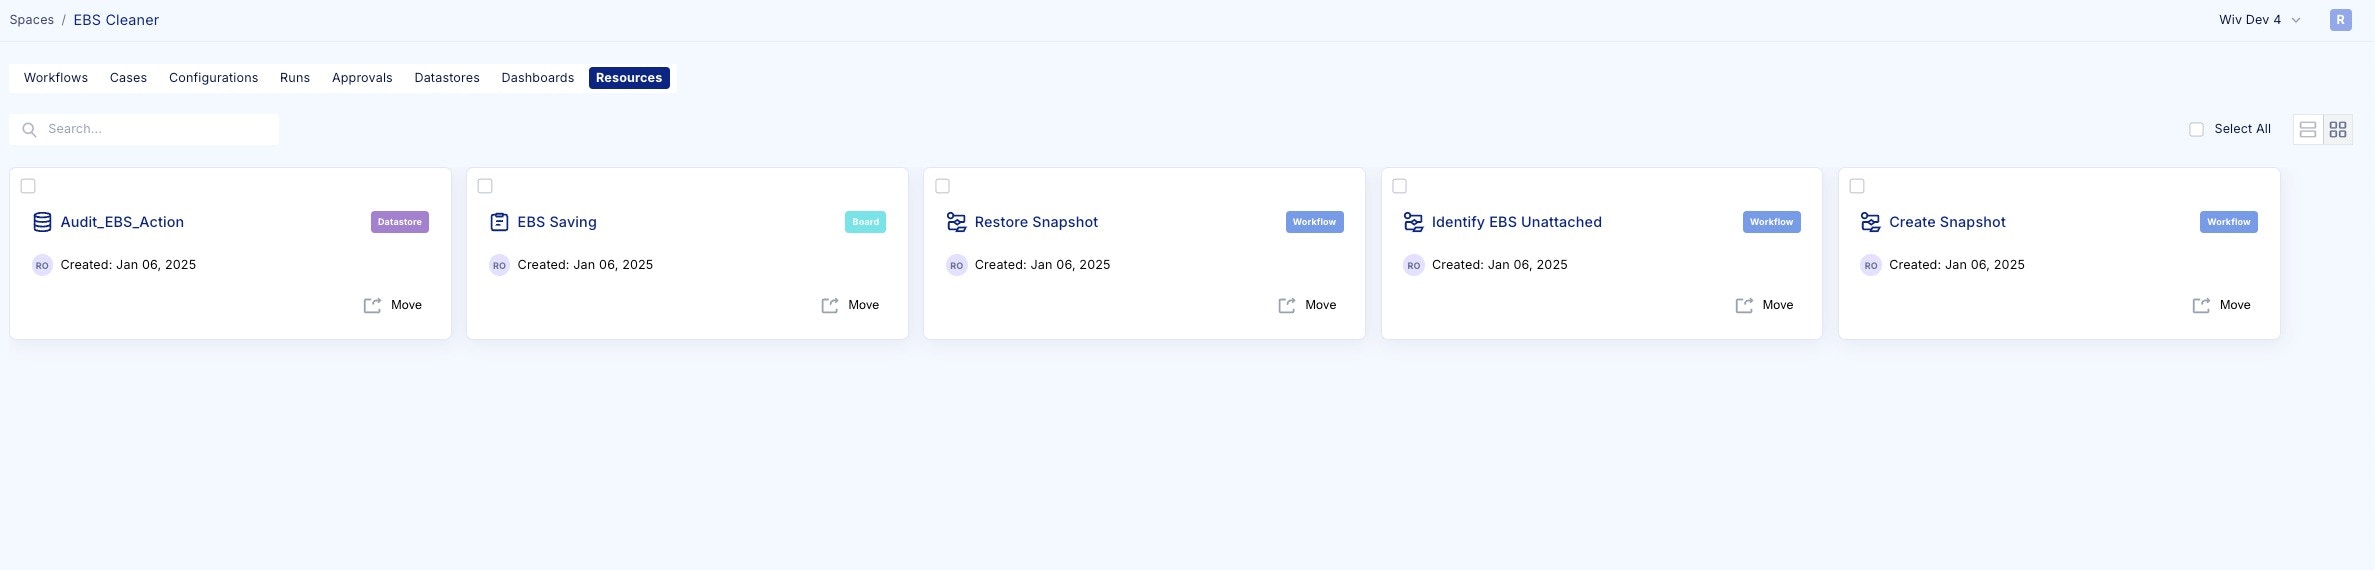Tick the Identify EBS Unattached card checkbox
Screen dimensions: 2375x570
click(x=1399, y=186)
